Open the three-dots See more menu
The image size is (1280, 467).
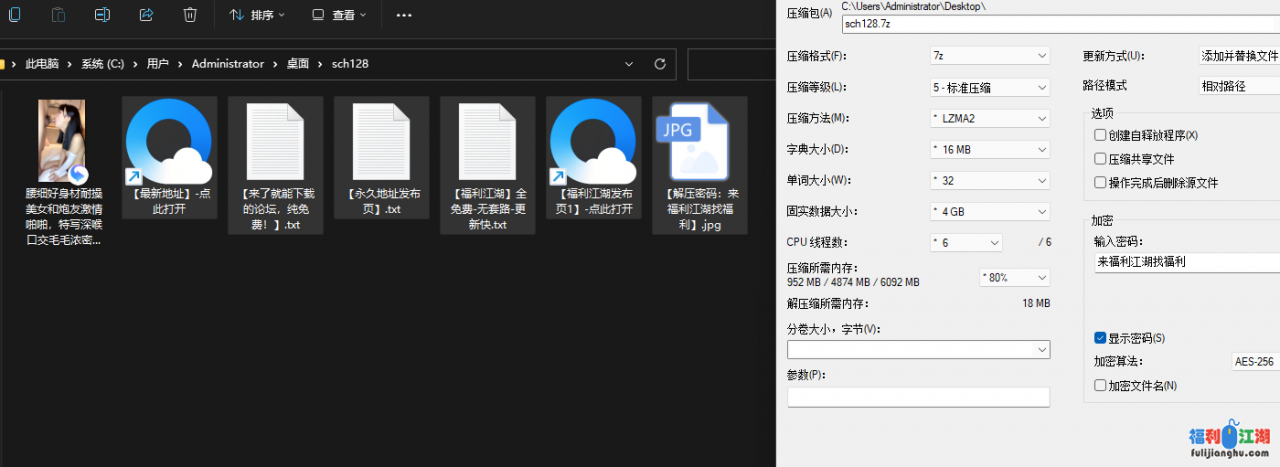point(404,15)
